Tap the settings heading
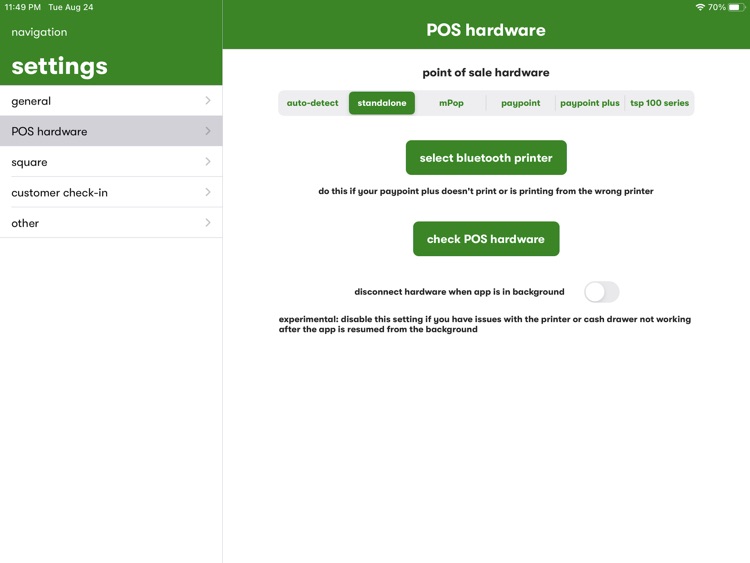This screenshot has width=750, height=563. pos(59,66)
